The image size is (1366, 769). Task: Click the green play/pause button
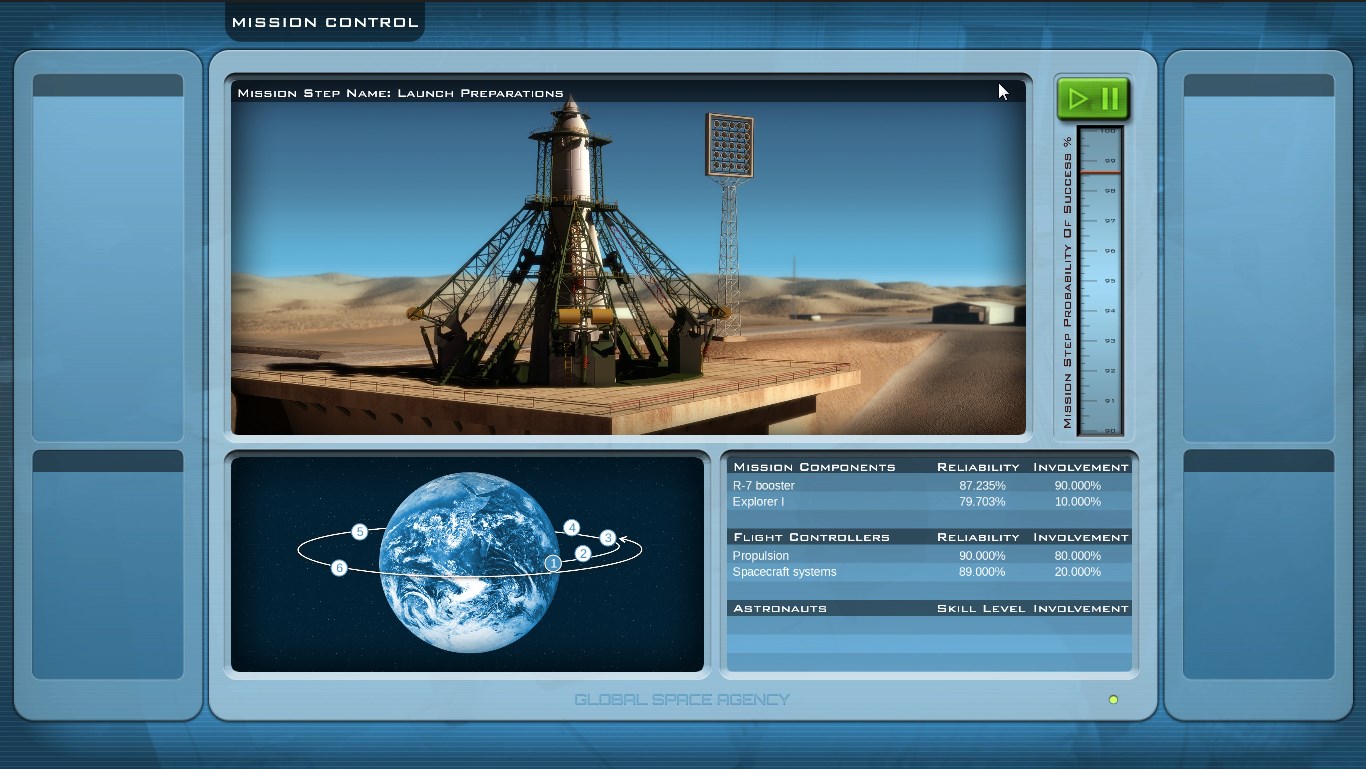(x=1094, y=99)
